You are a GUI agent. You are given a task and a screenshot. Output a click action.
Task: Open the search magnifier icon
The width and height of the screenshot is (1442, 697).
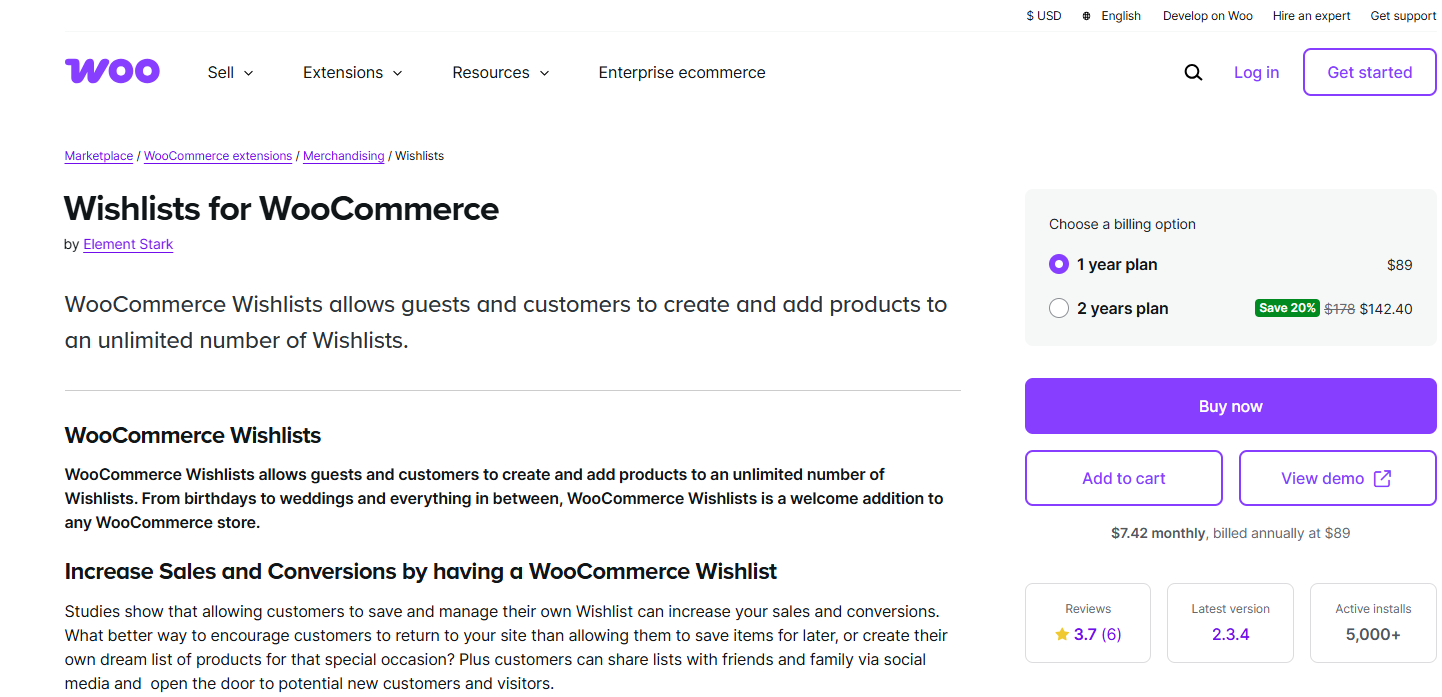click(1193, 72)
